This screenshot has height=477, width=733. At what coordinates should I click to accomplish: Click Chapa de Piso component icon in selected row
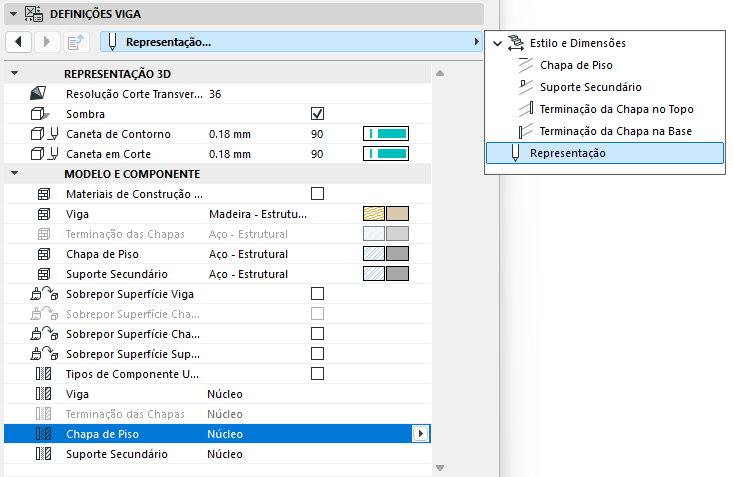(x=43, y=434)
